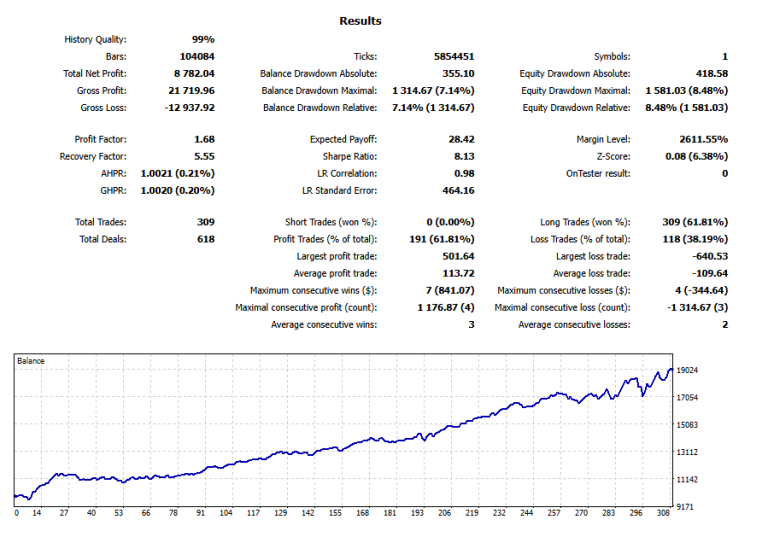Viewport: 768px width, 537px height.
Task: Click Gross Profit value 21 719.96
Action: point(192,91)
